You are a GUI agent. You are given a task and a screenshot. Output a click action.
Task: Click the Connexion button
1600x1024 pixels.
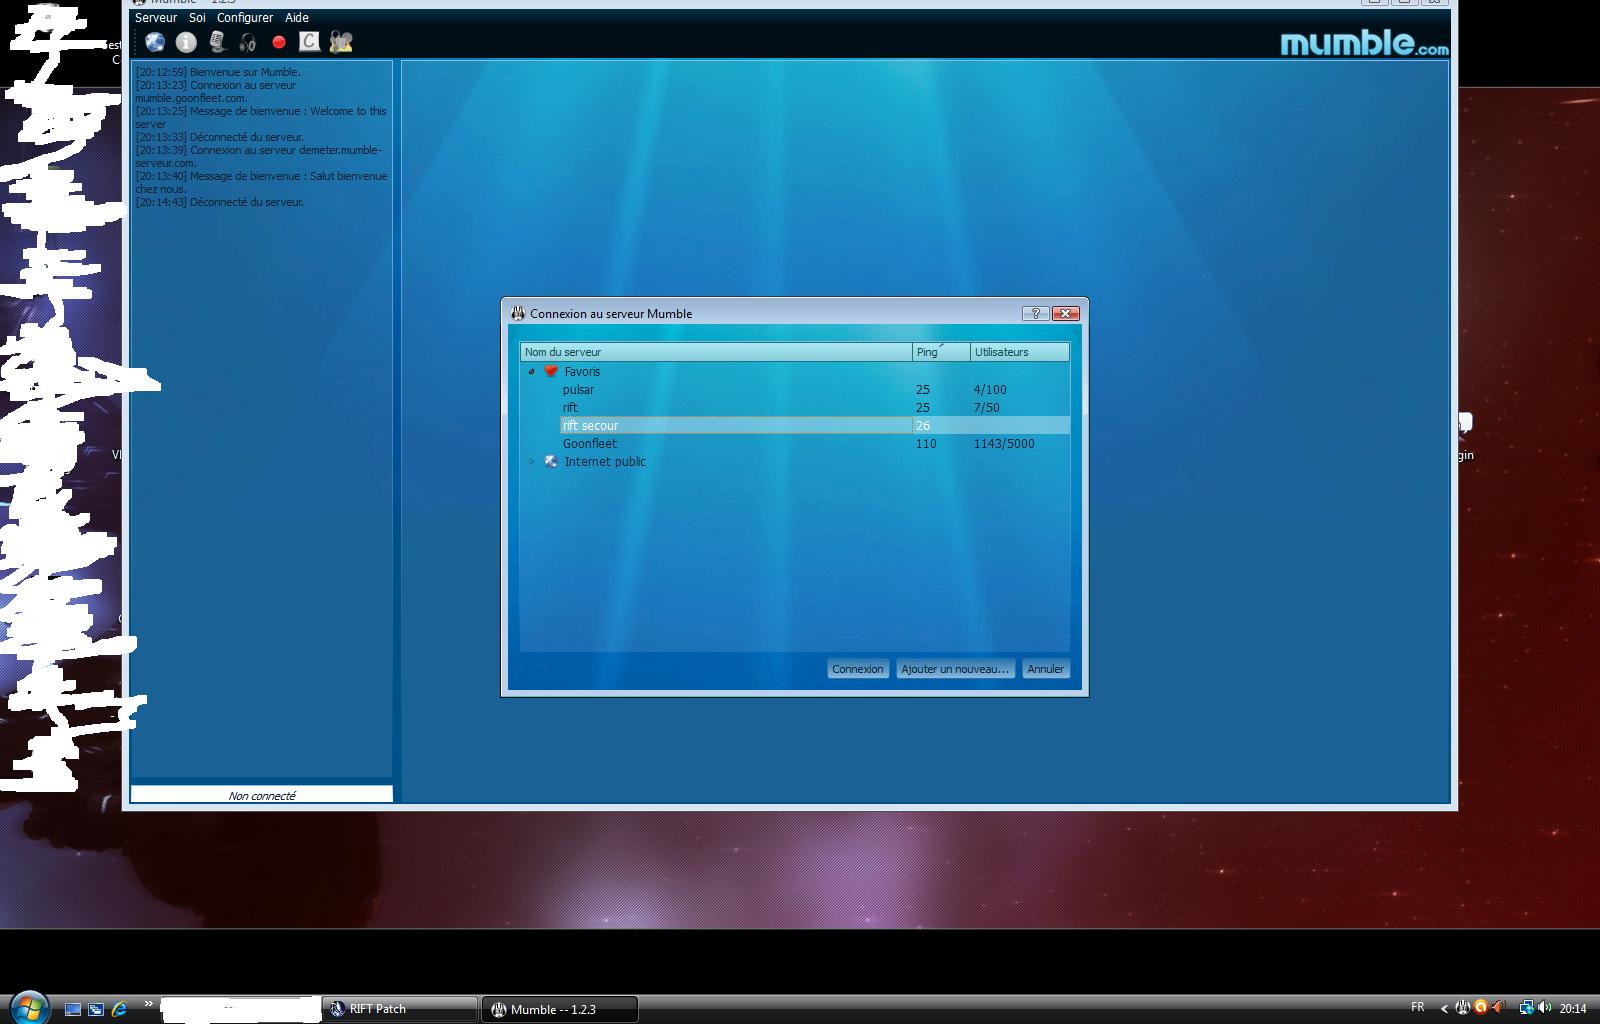click(x=858, y=669)
